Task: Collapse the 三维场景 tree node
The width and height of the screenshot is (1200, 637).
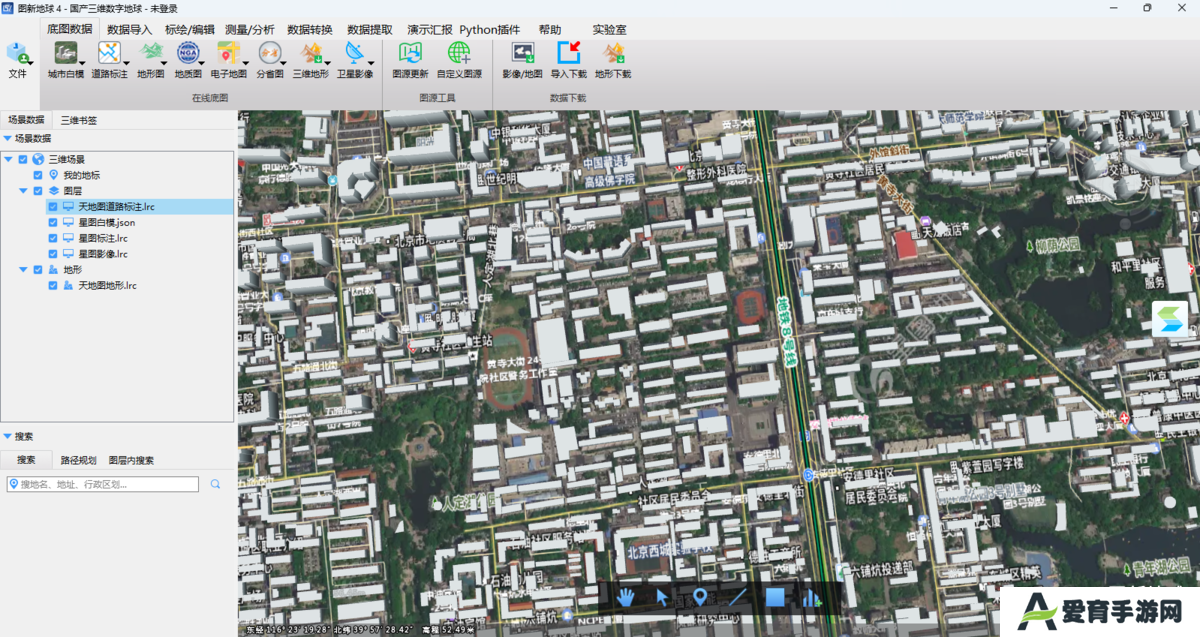Action: click(x=8, y=159)
